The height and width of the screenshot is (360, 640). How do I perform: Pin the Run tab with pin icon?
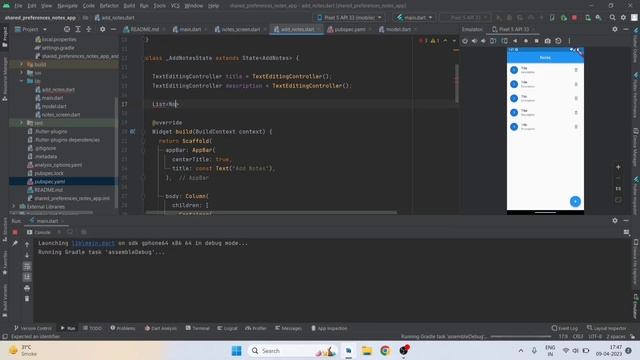(15, 243)
